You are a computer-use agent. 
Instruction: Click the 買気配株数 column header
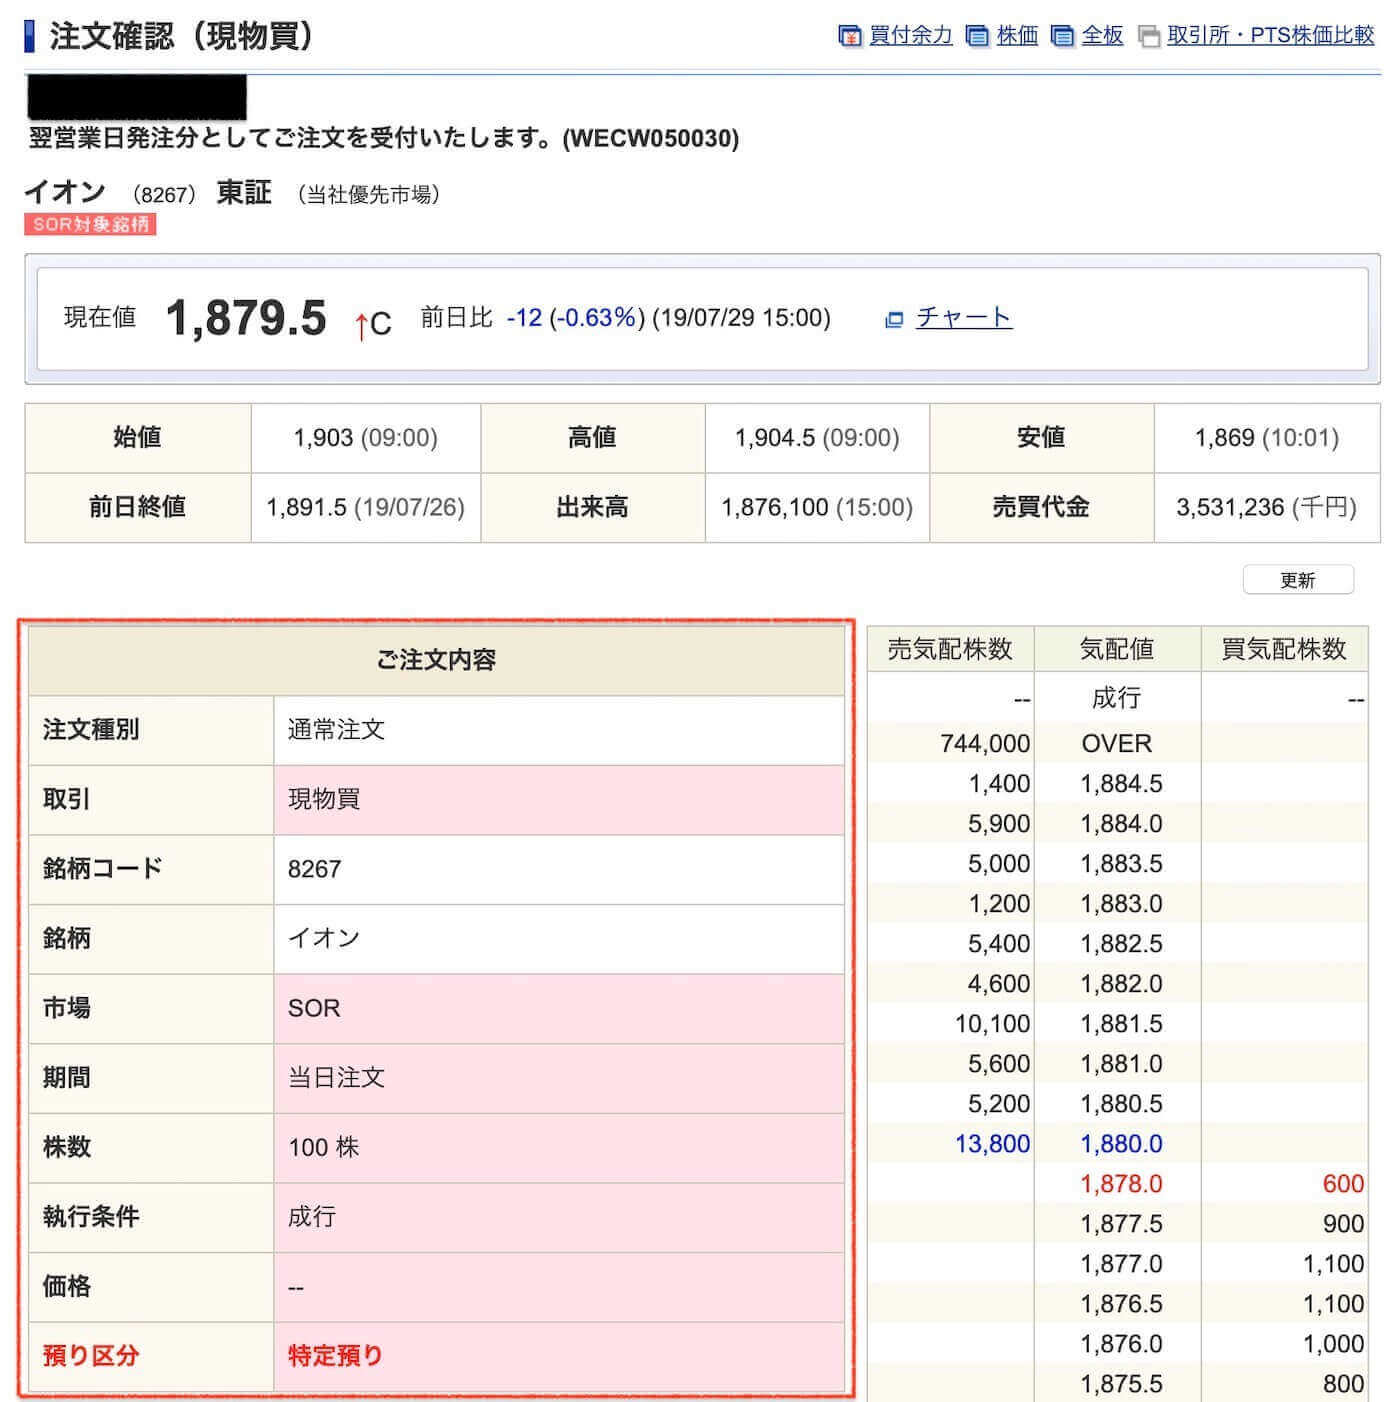1284,649
